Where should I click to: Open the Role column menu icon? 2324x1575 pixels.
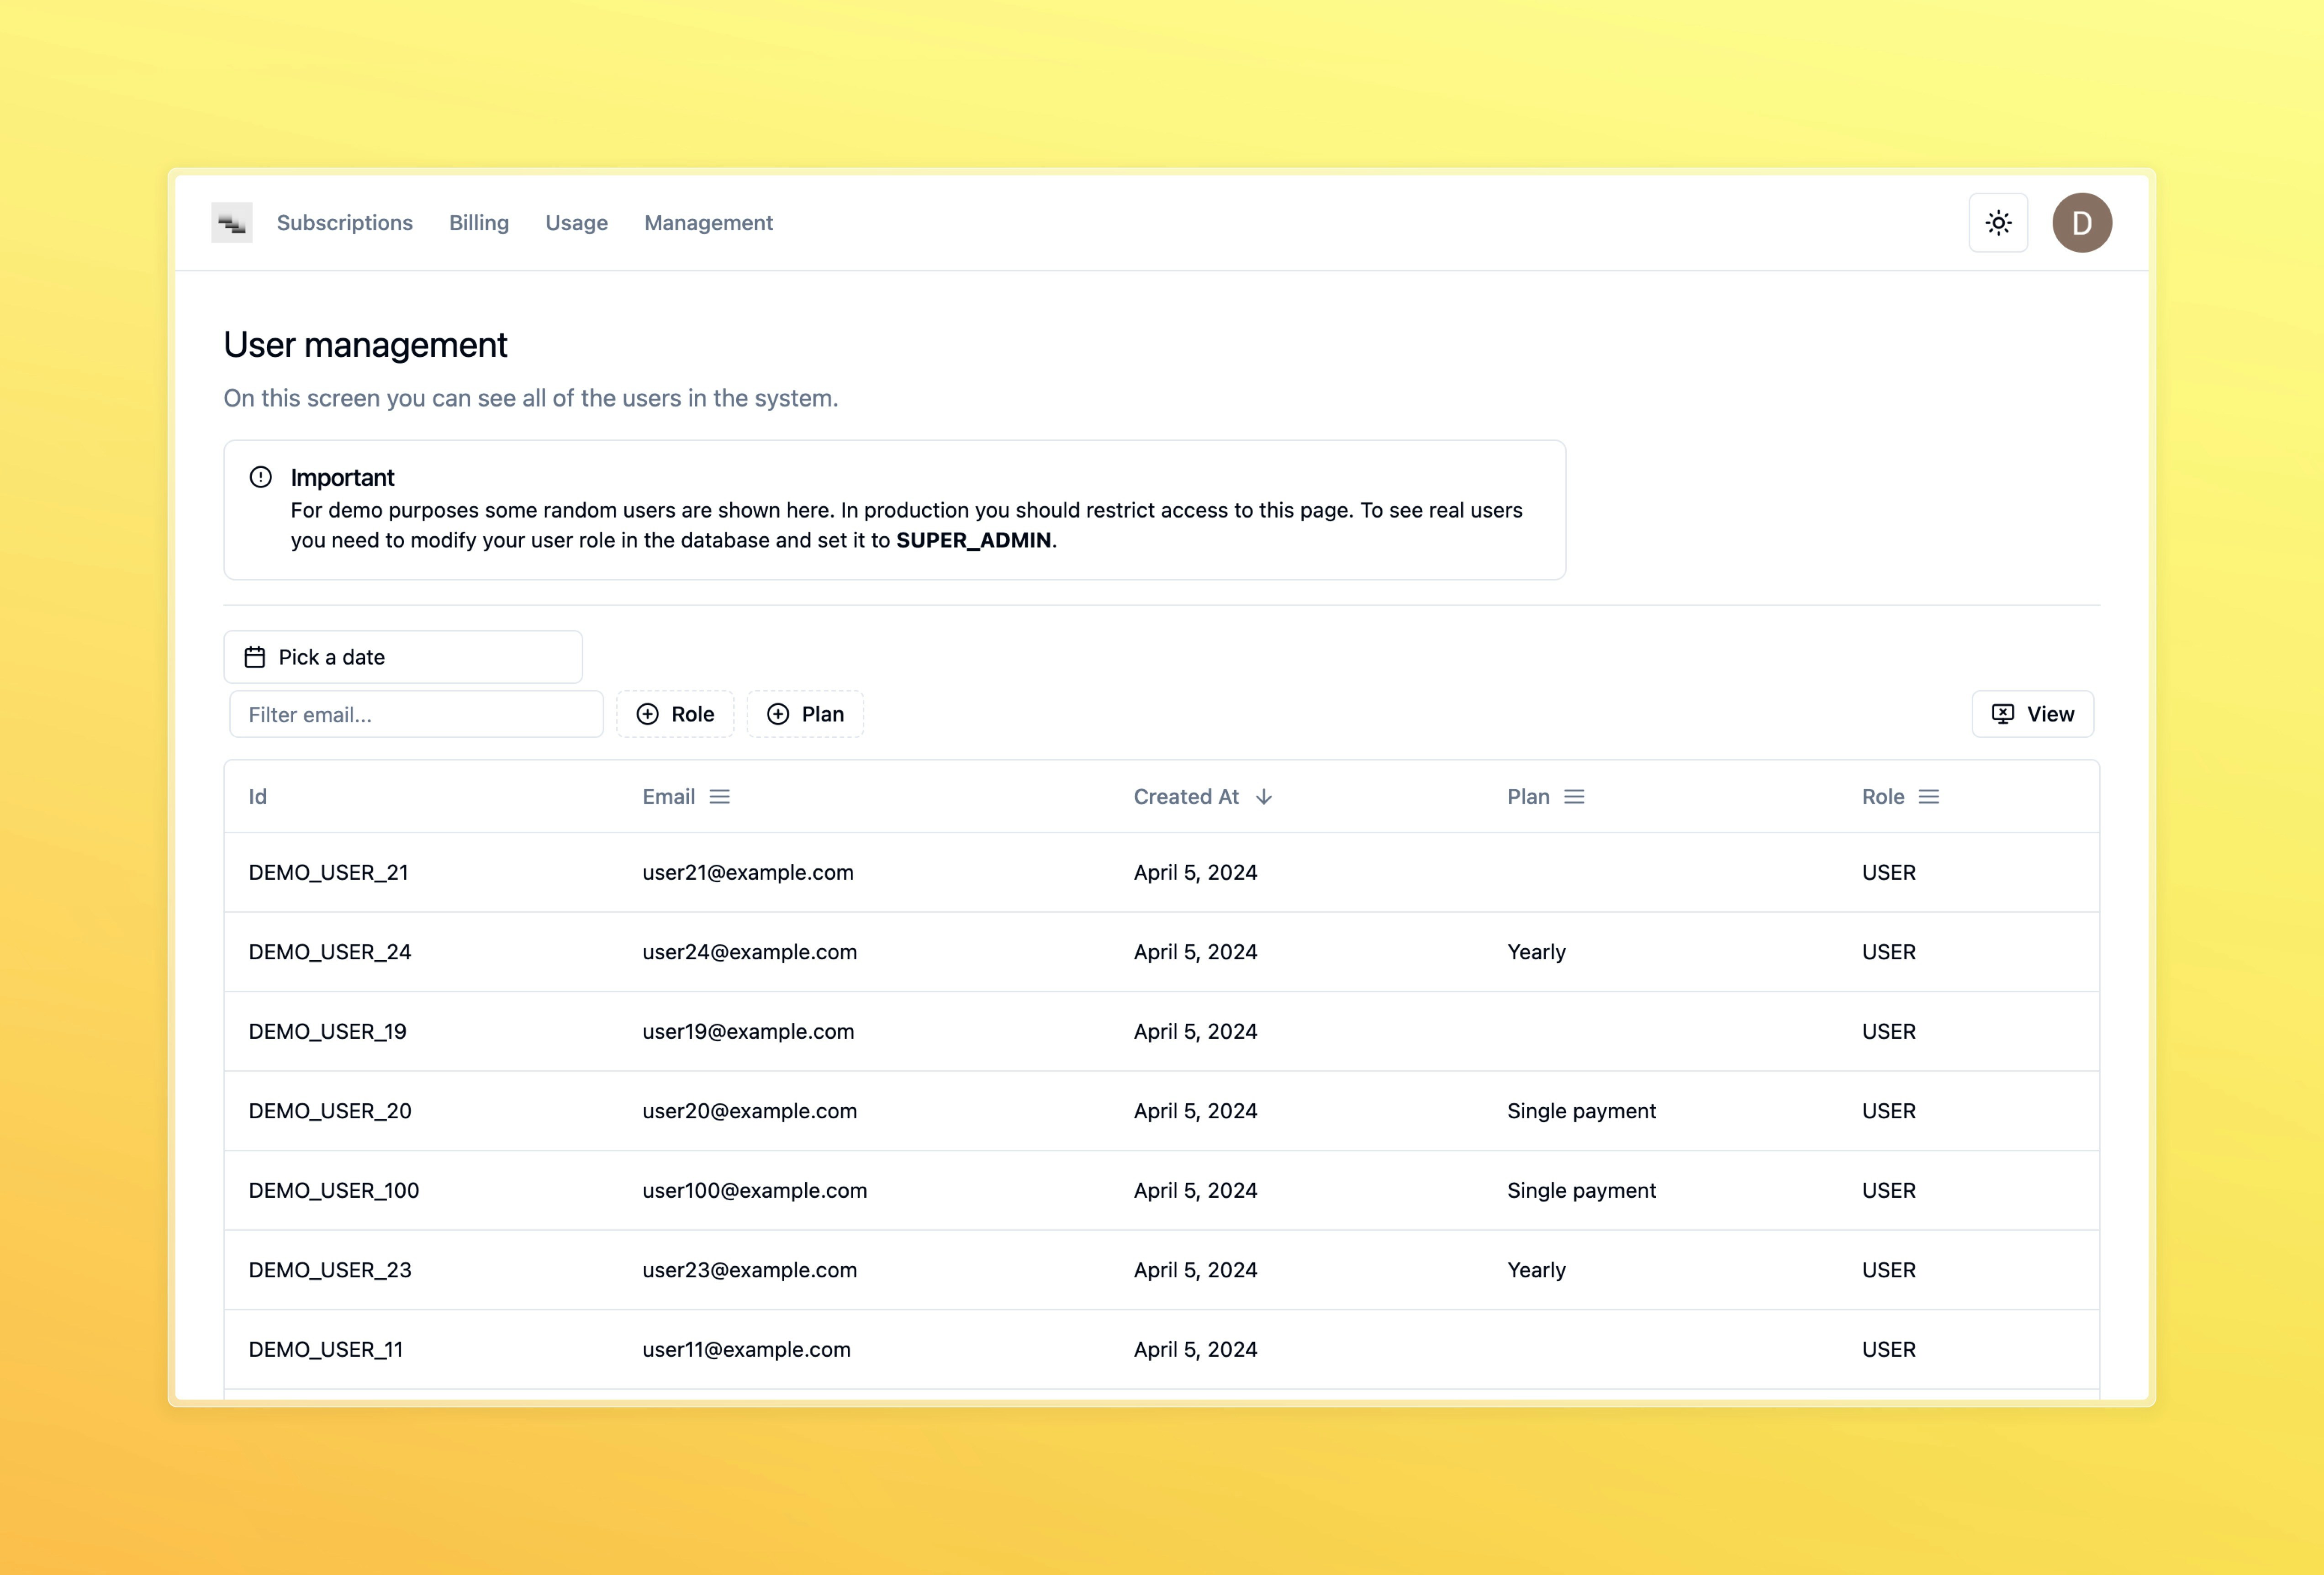[1929, 797]
